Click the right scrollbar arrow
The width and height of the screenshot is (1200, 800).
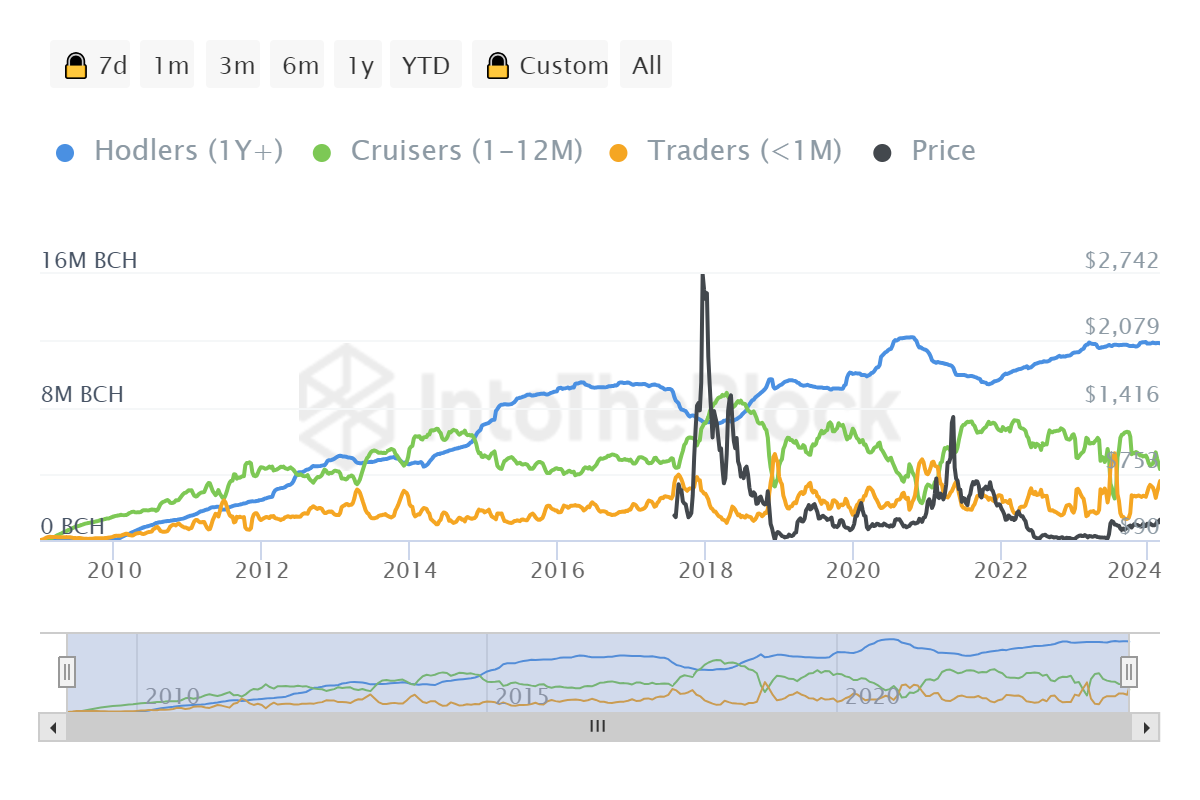(1148, 727)
